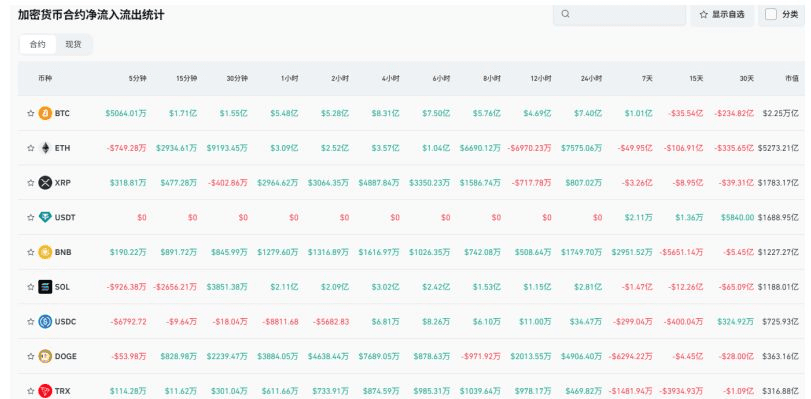Select BTC 5-minute value $5064.01万
This screenshot has width=811, height=399.
click(126, 113)
